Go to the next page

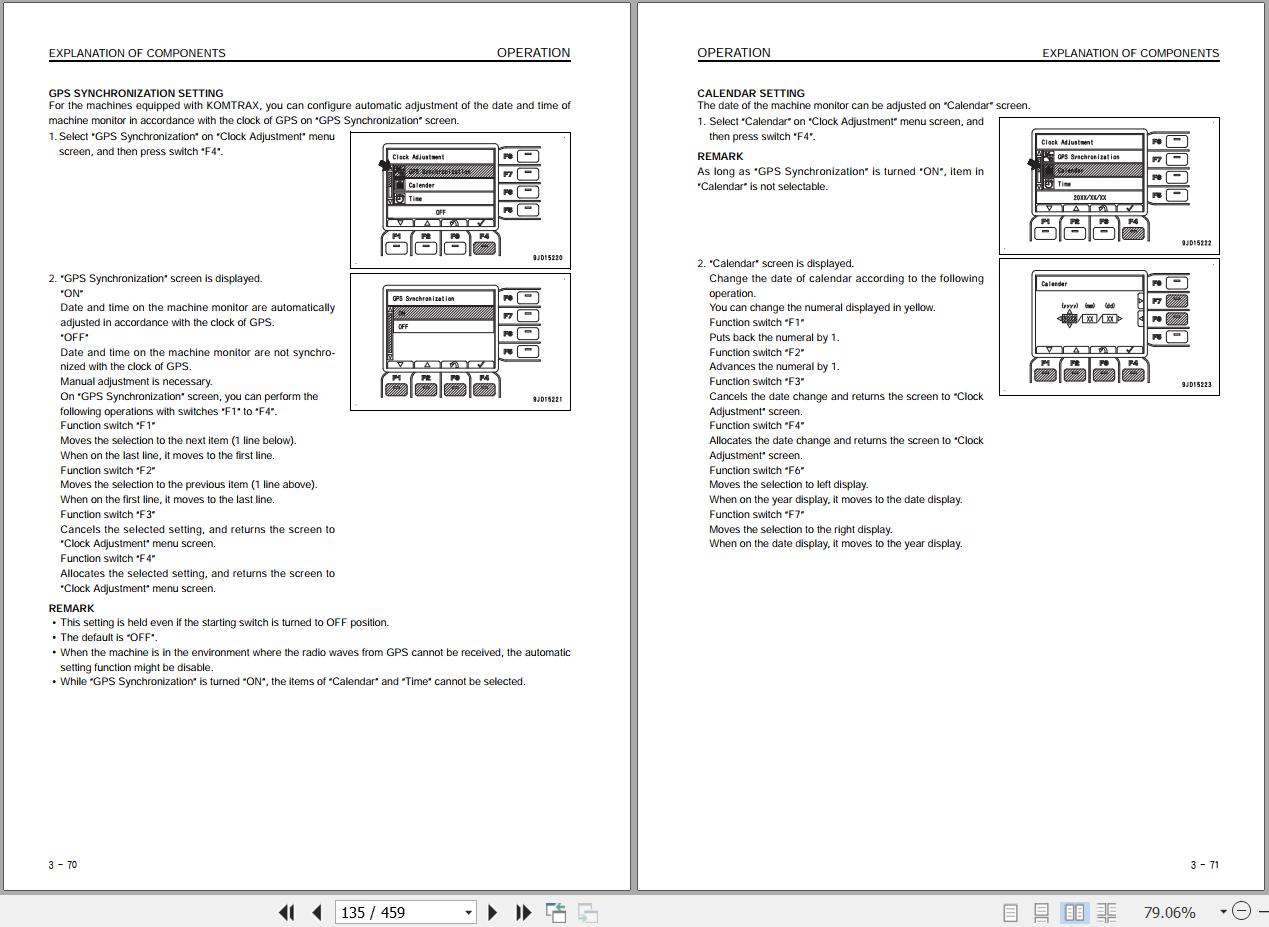pos(492,912)
